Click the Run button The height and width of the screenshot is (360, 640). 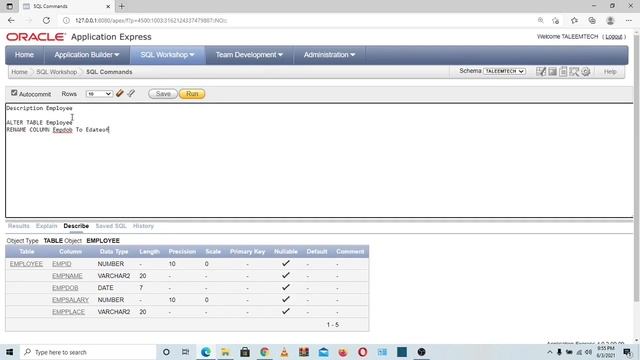click(192, 94)
